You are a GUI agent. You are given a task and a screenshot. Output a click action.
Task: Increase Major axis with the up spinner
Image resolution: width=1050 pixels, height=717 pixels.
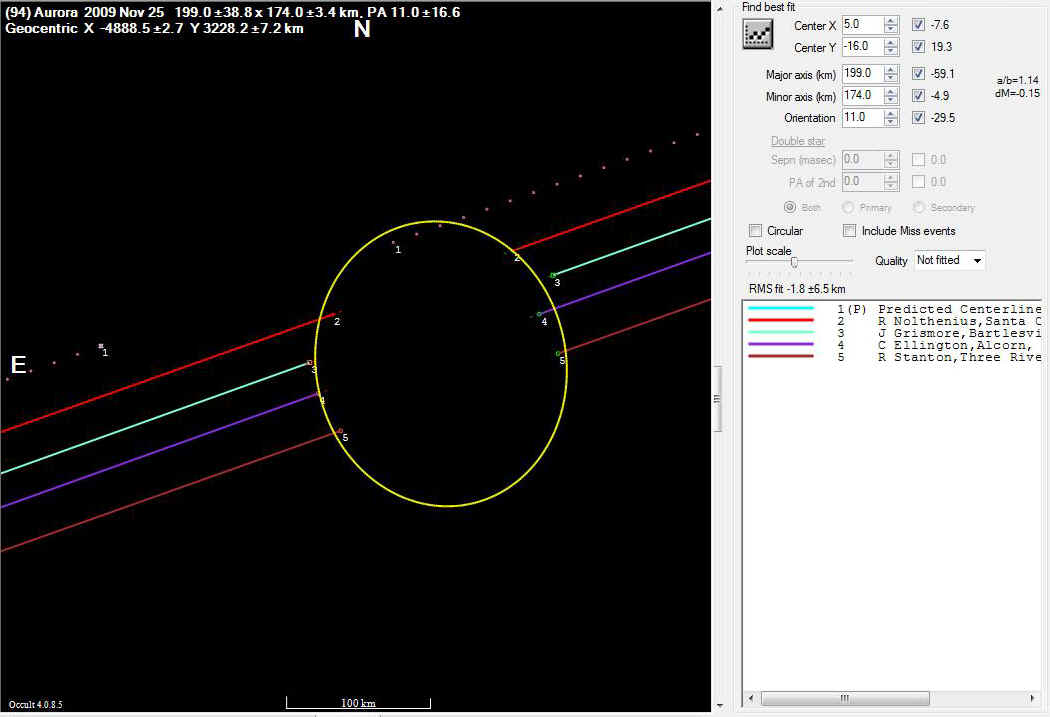pos(891,70)
